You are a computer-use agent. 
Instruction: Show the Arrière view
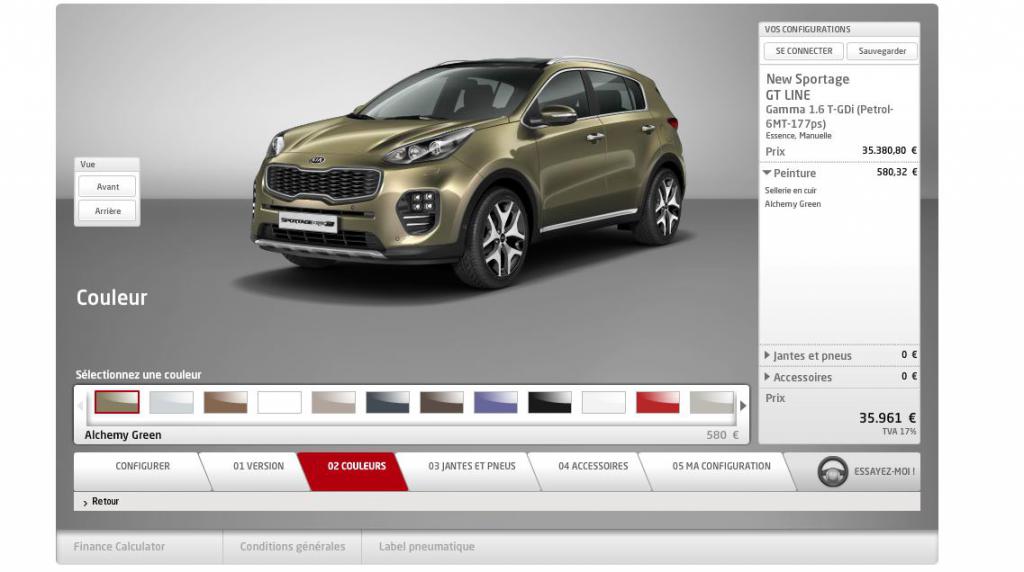click(108, 211)
